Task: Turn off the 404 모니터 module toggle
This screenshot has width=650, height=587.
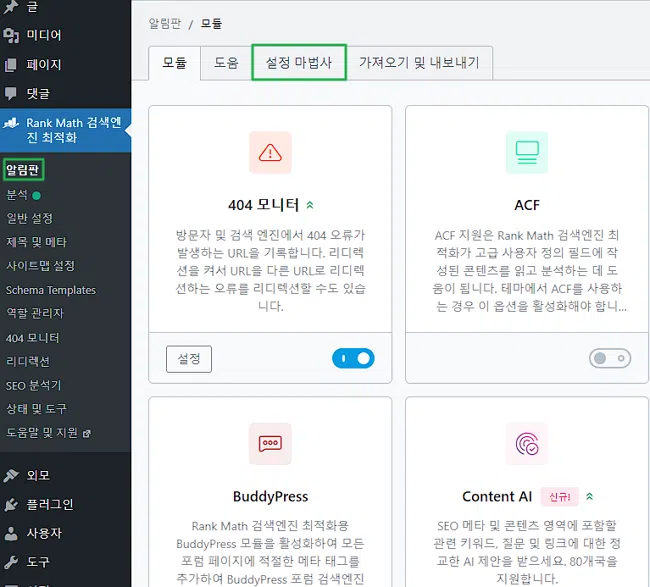Action: point(353,359)
